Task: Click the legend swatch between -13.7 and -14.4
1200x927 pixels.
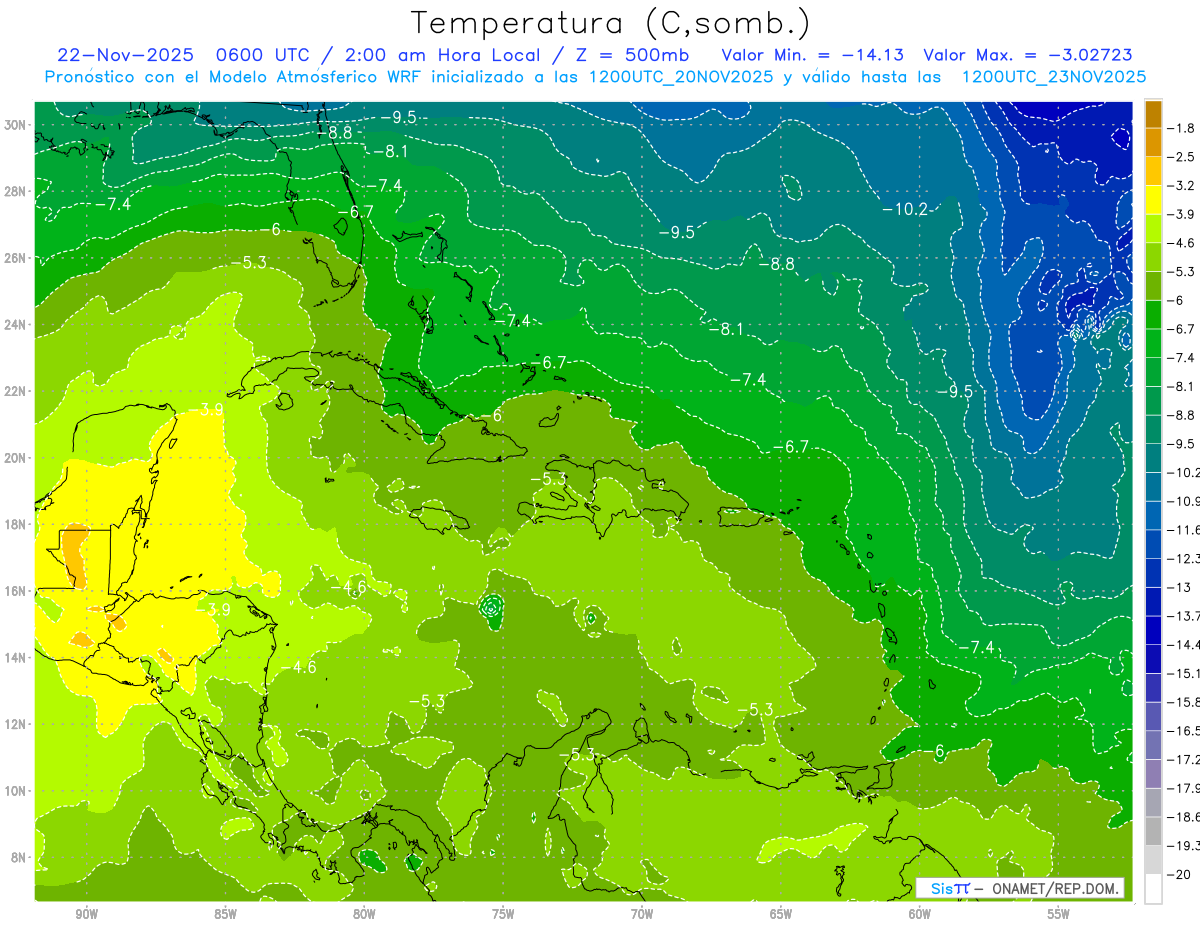Action: (1153, 629)
